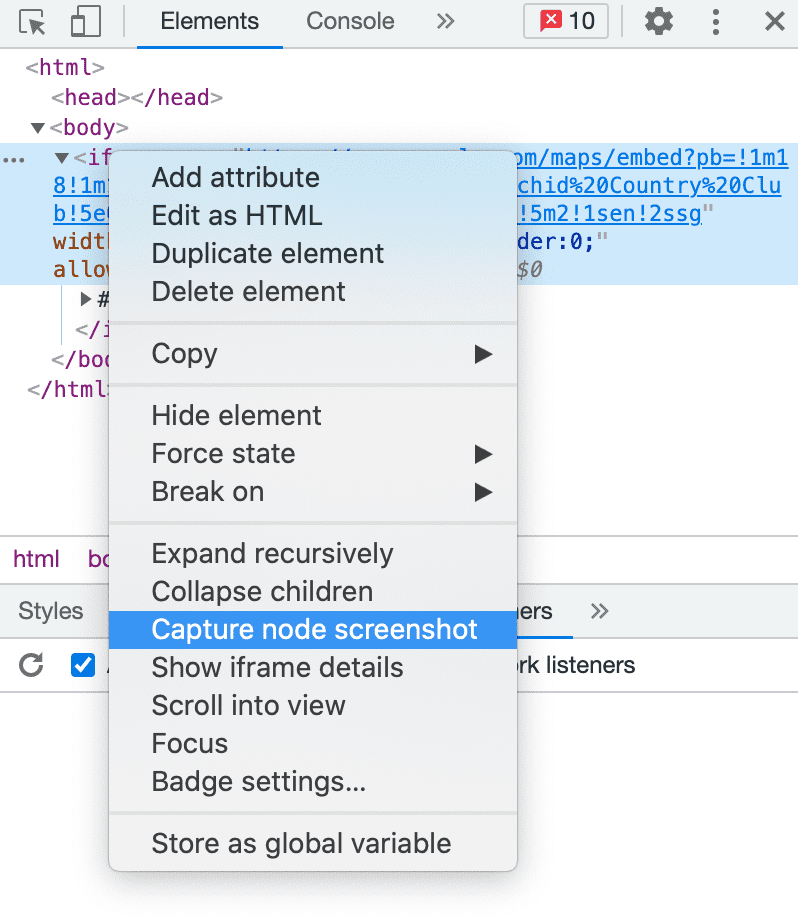The image size is (798, 921).
Task: Show hidden panels via the double-chevron overflow
Action: coord(444,21)
